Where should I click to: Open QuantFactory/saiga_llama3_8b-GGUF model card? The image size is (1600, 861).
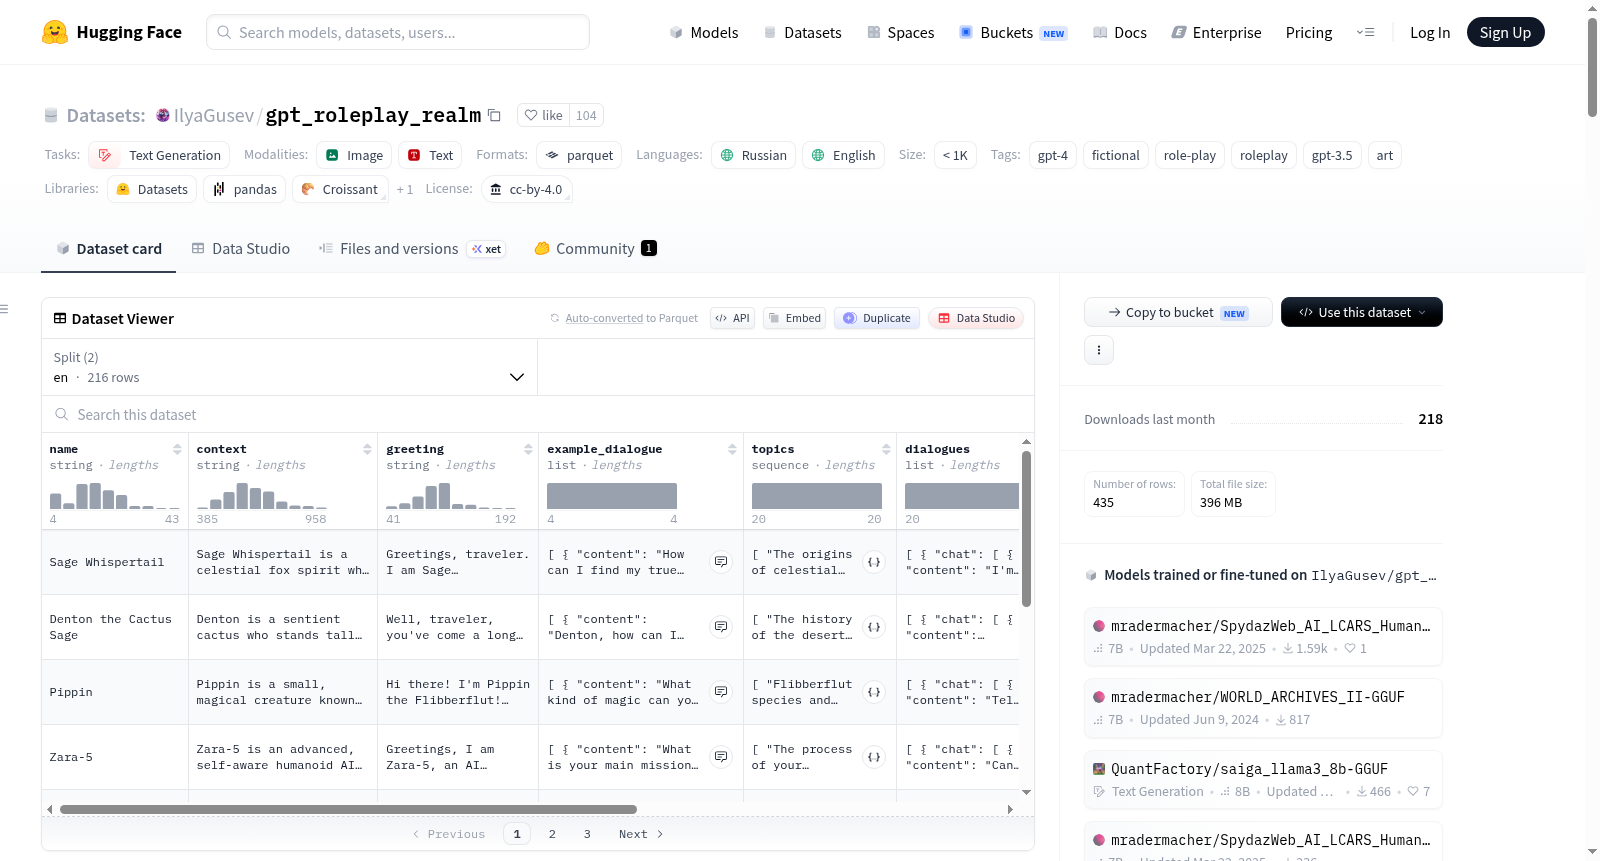1263,779
